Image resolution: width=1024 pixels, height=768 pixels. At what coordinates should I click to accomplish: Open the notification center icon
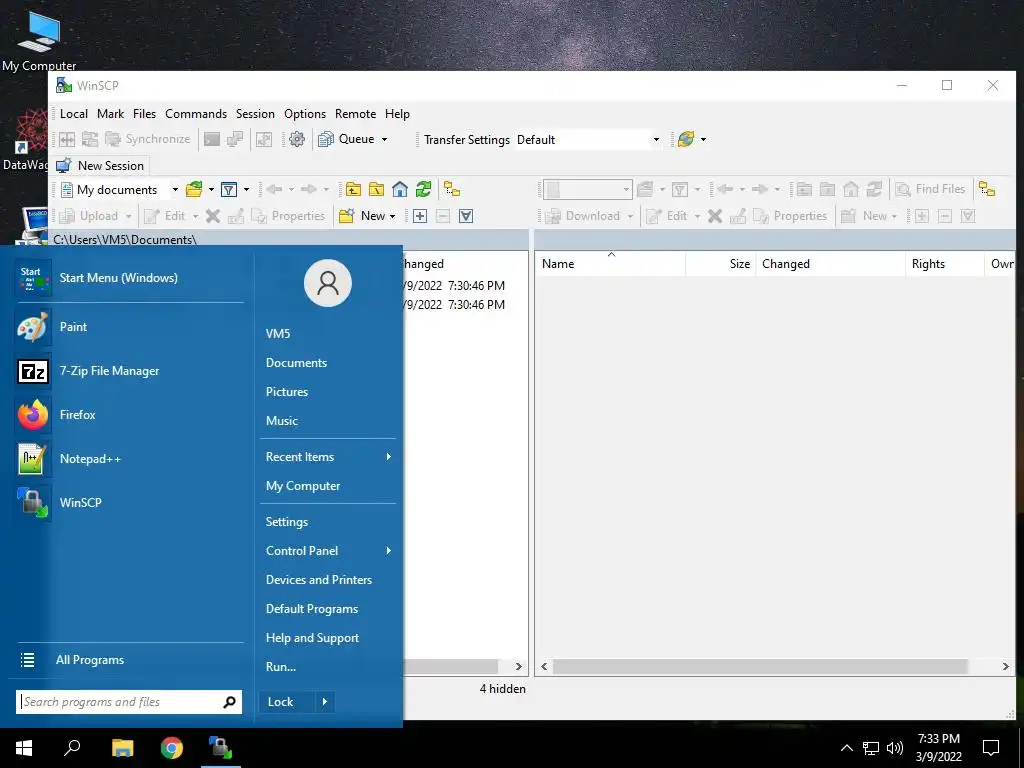[x=991, y=748]
